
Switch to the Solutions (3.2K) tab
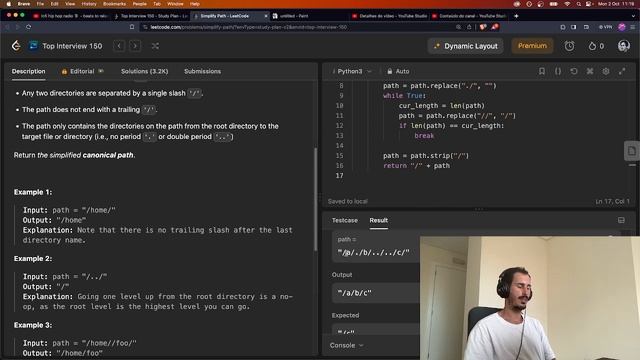click(x=144, y=71)
